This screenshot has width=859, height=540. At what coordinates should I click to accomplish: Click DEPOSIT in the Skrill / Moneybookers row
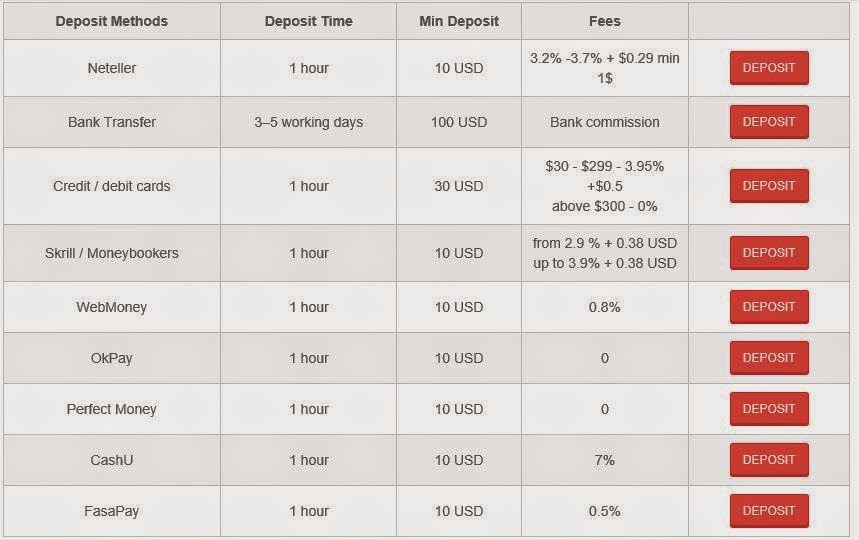pos(769,253)
